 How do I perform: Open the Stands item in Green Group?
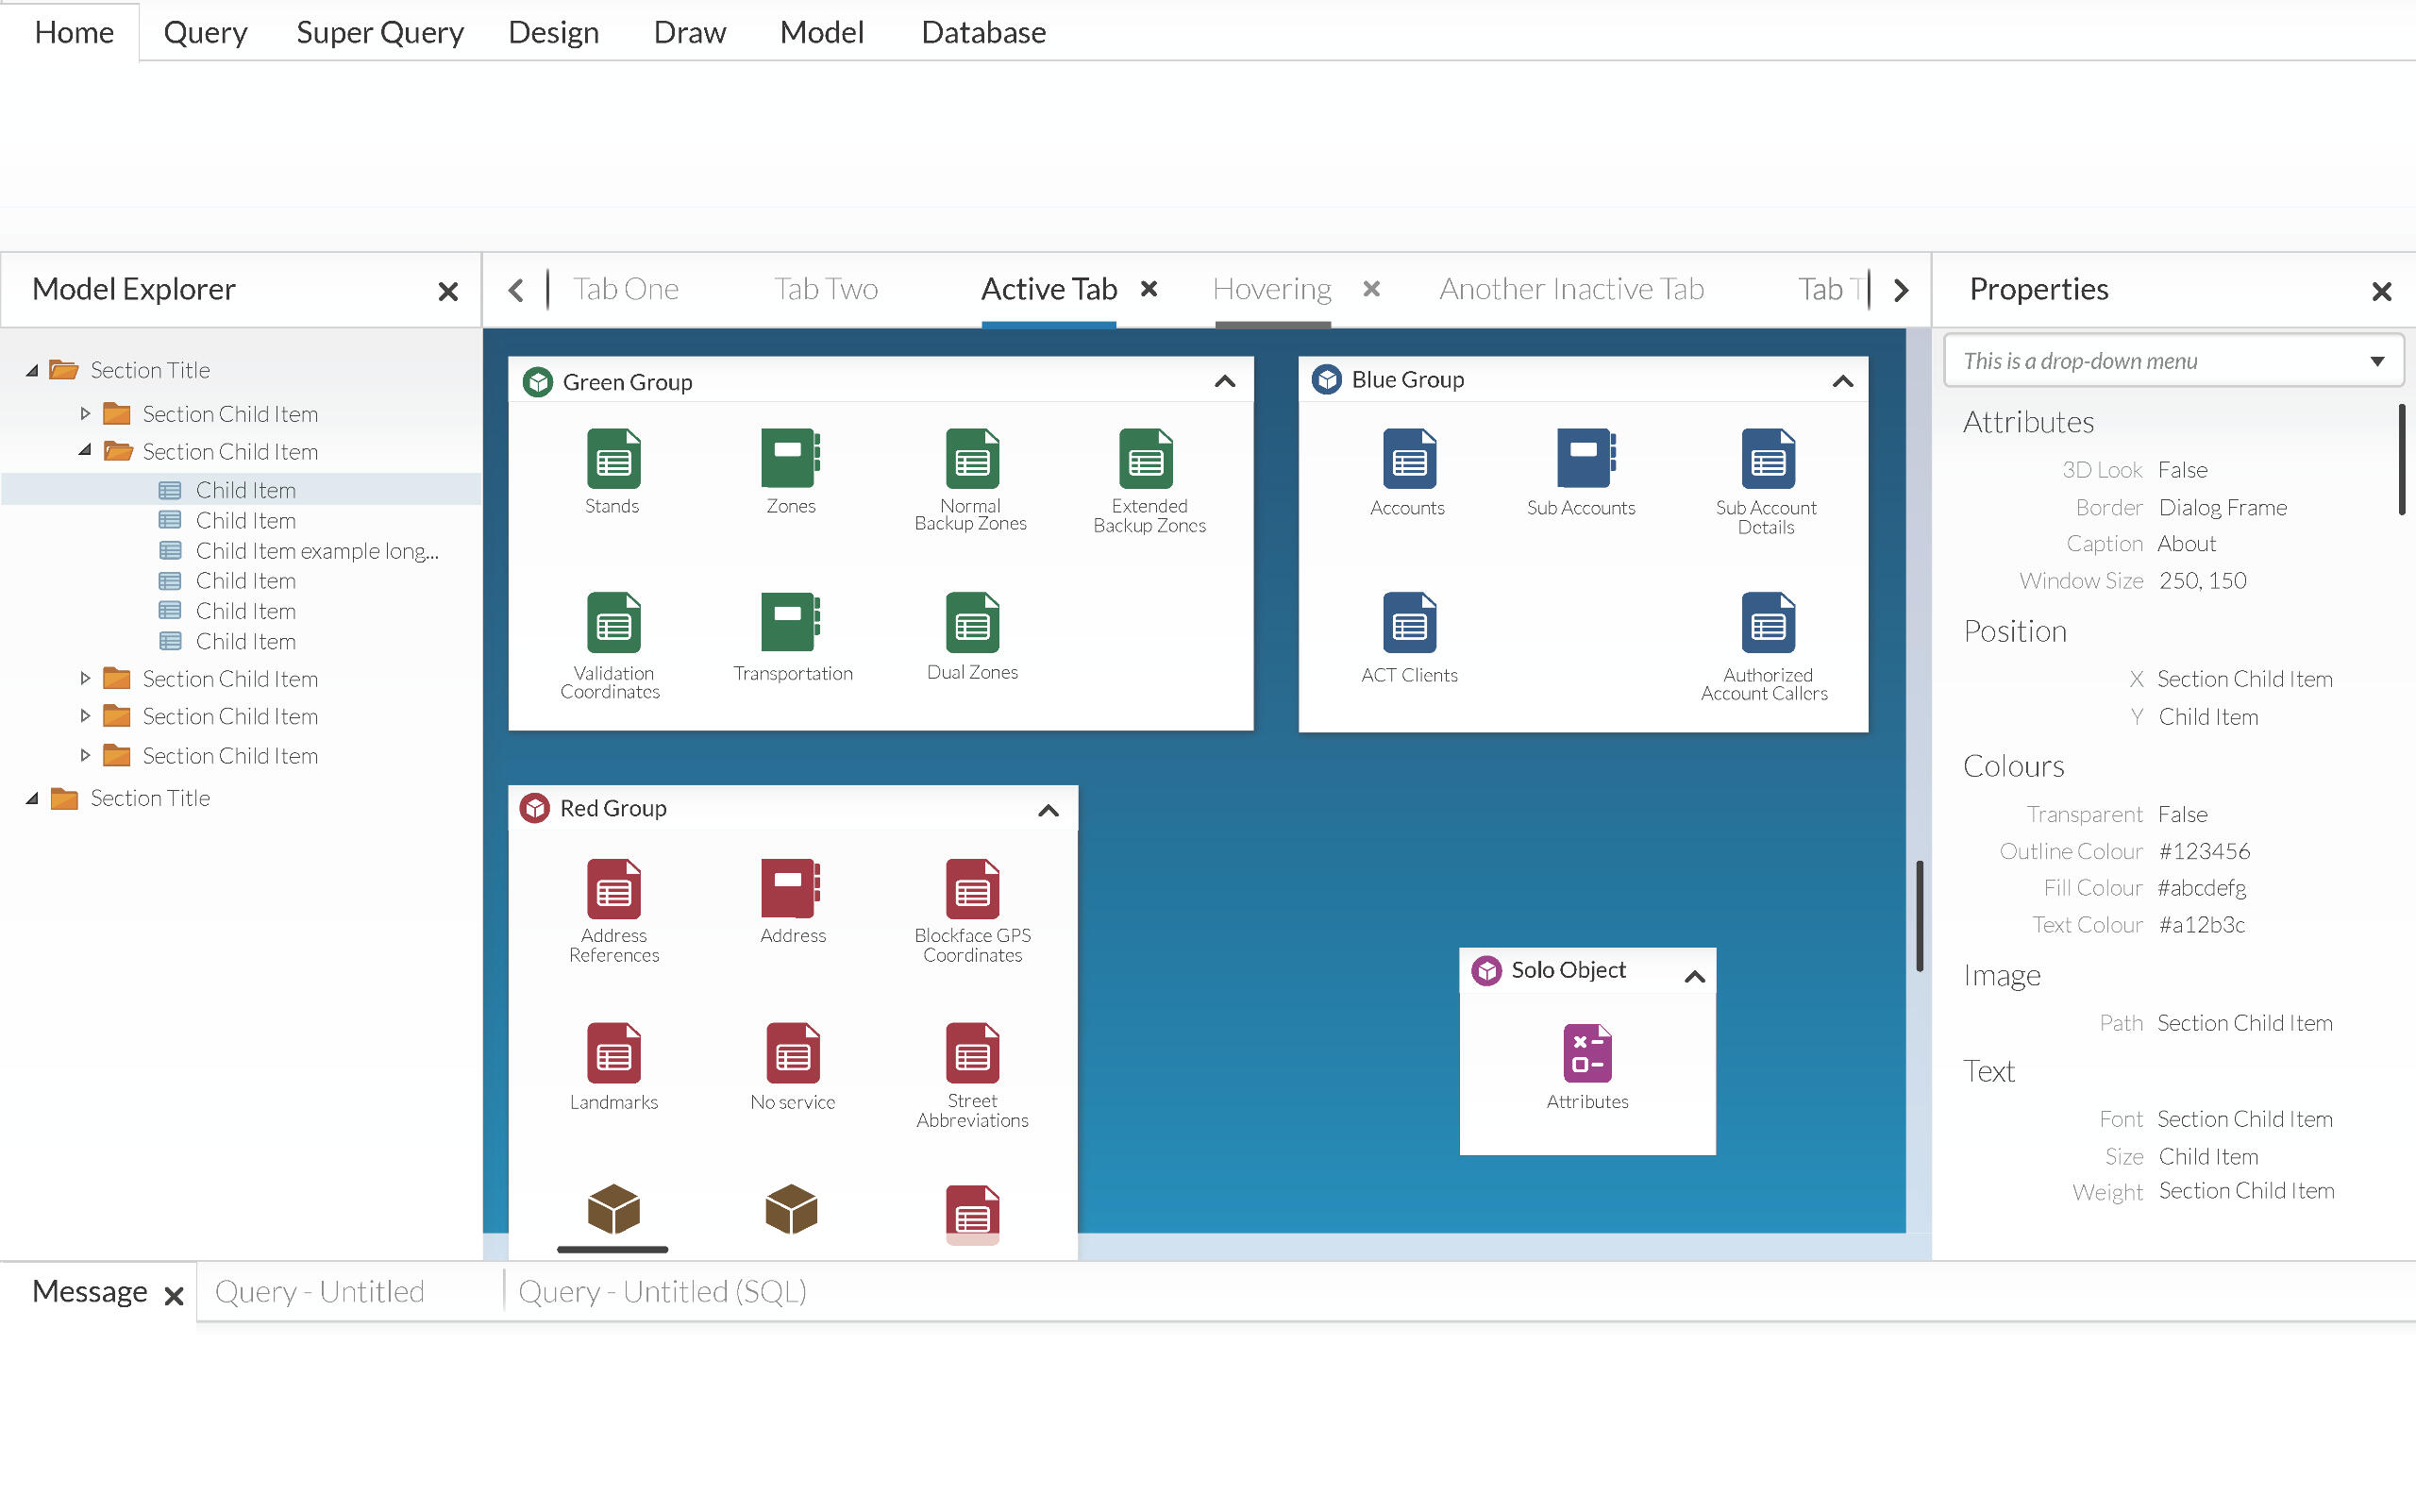(613, 459)
